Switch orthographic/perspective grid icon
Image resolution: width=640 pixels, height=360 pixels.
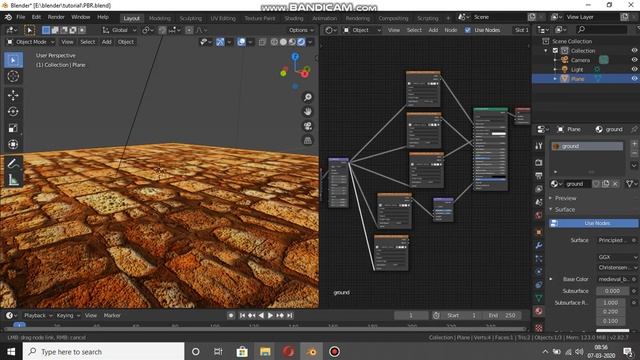coord(308,140)
